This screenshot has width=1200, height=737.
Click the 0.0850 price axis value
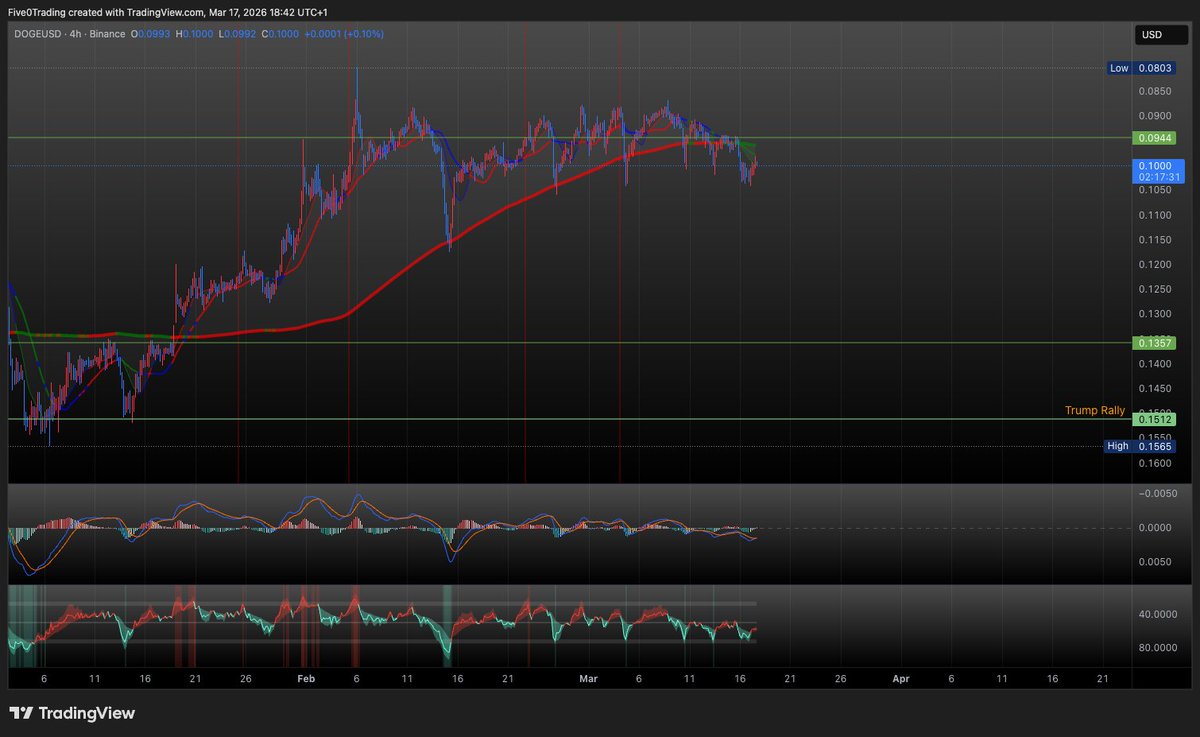coord(1155,91)
